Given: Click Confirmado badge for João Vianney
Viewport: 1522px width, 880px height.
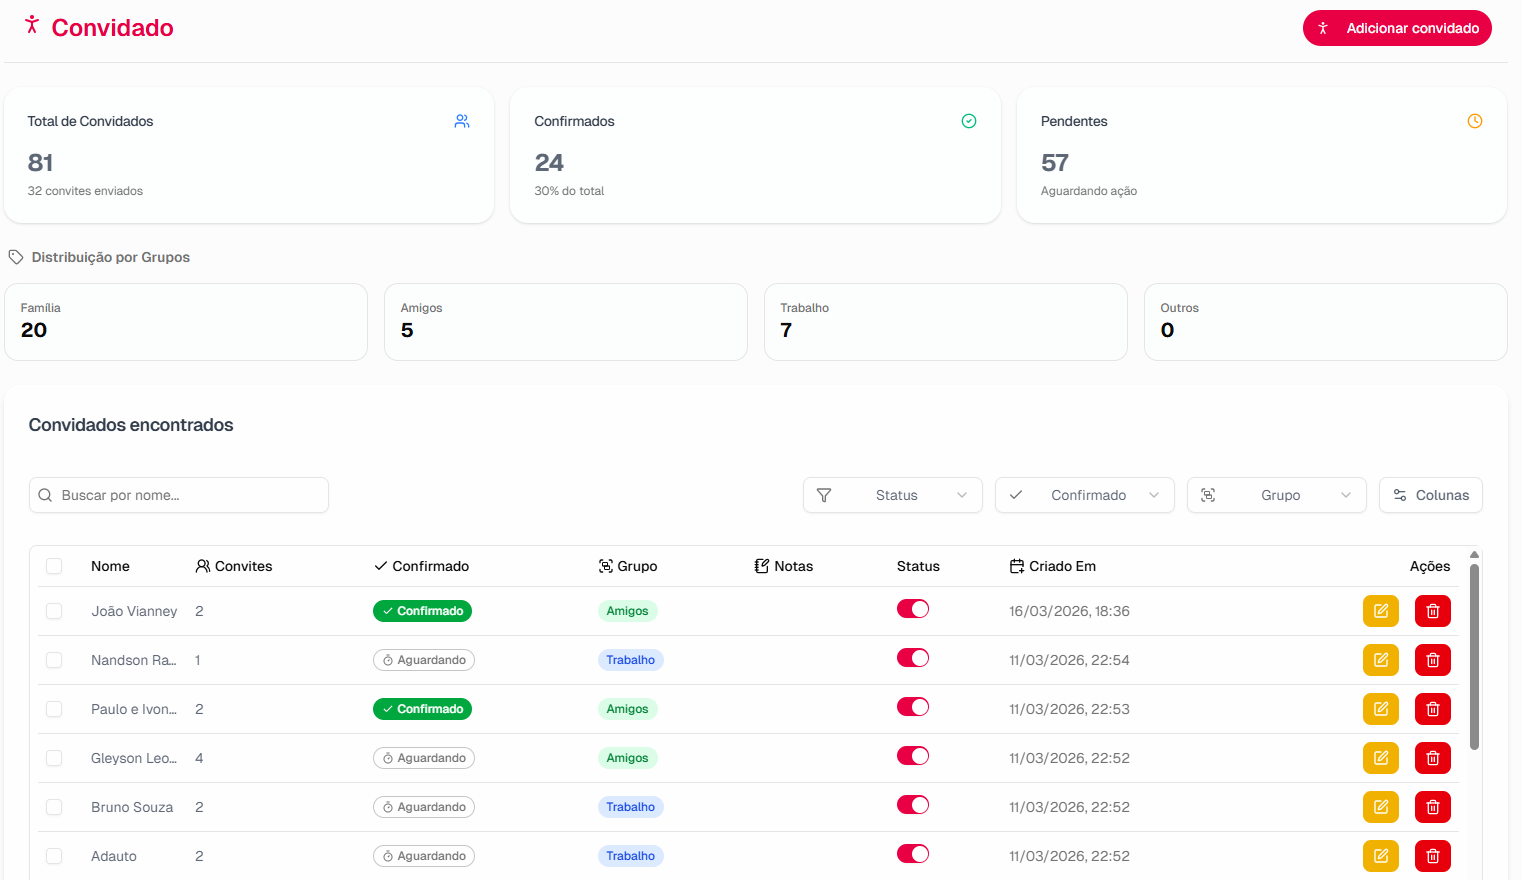Looking at the screenshot, I should [422, 611].
